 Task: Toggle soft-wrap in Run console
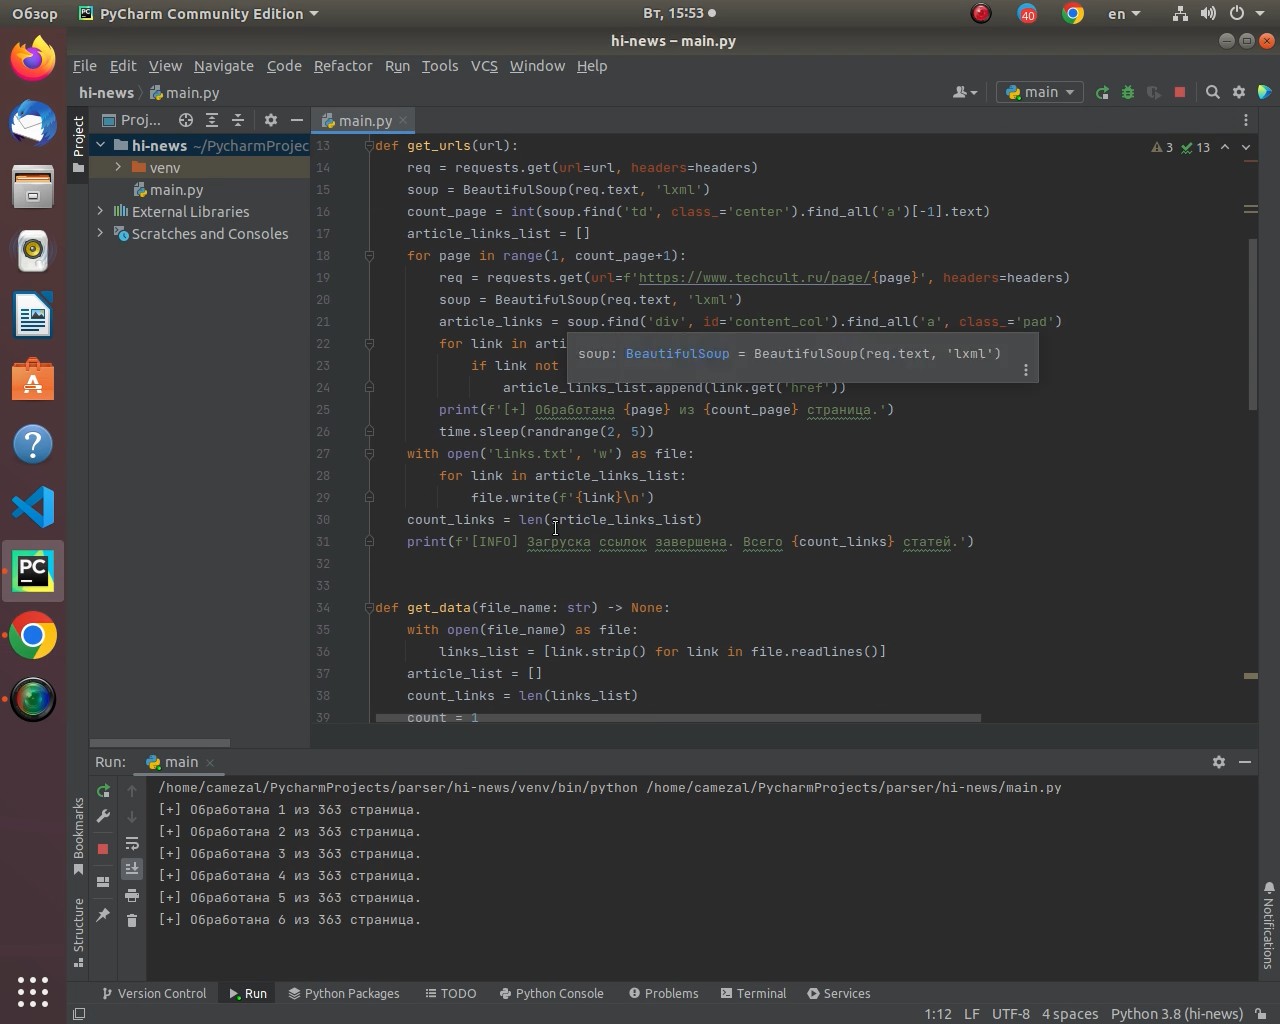coord(132,844)
